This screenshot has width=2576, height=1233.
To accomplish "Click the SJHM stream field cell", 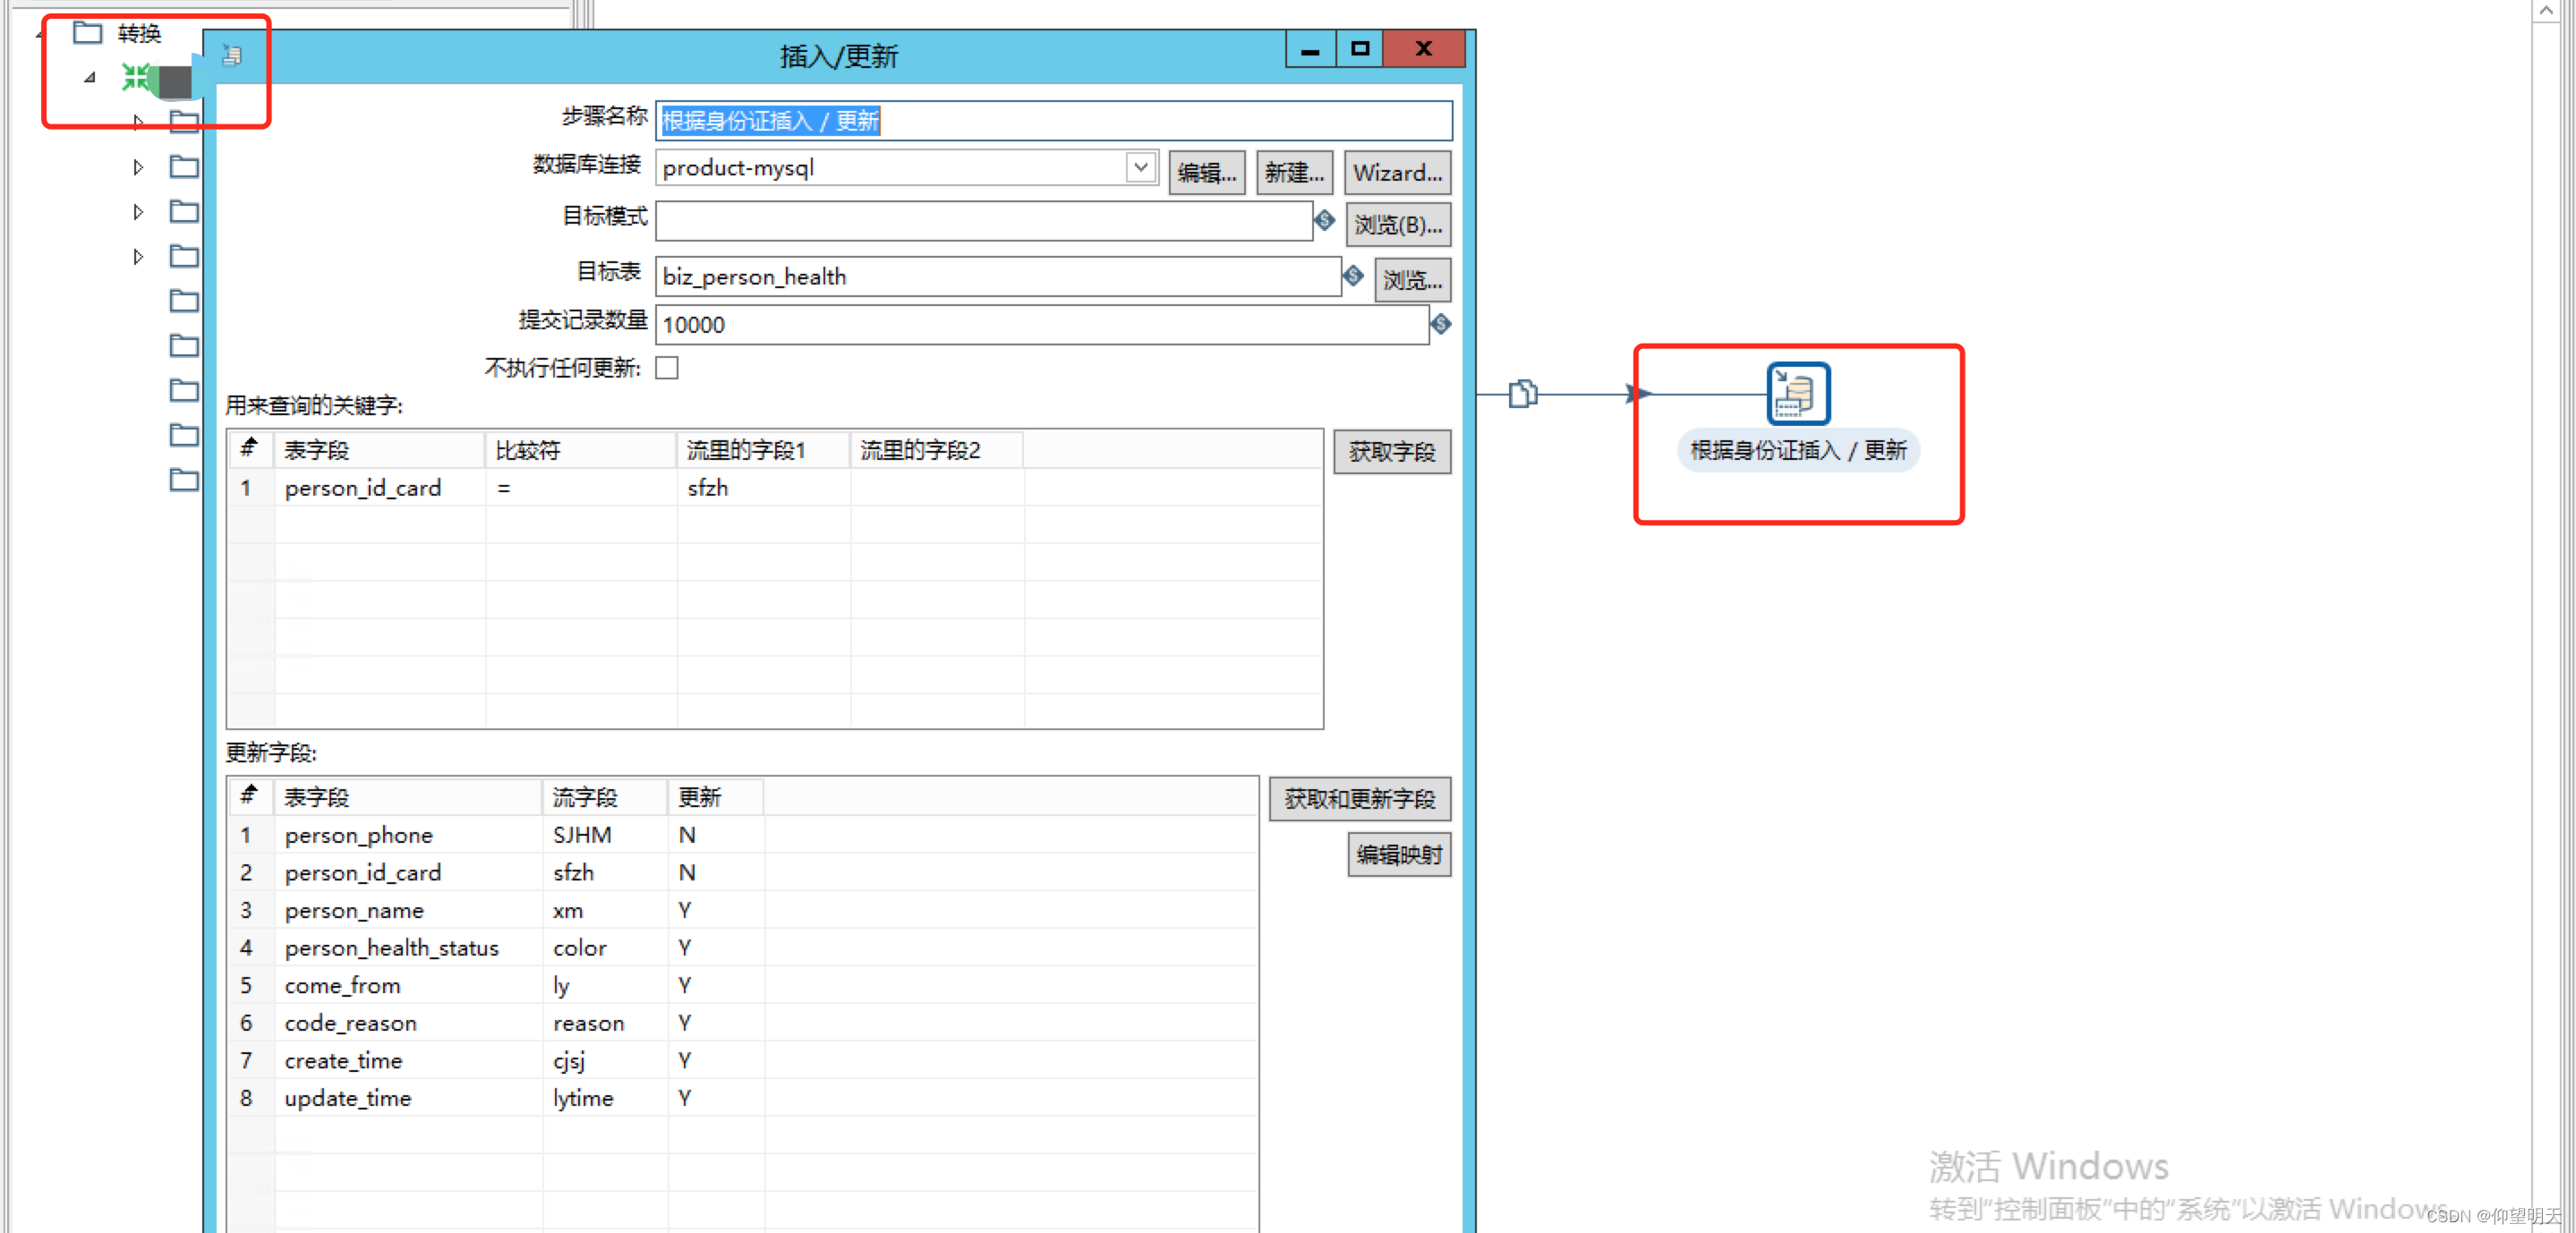I will (x=605, y=835).
